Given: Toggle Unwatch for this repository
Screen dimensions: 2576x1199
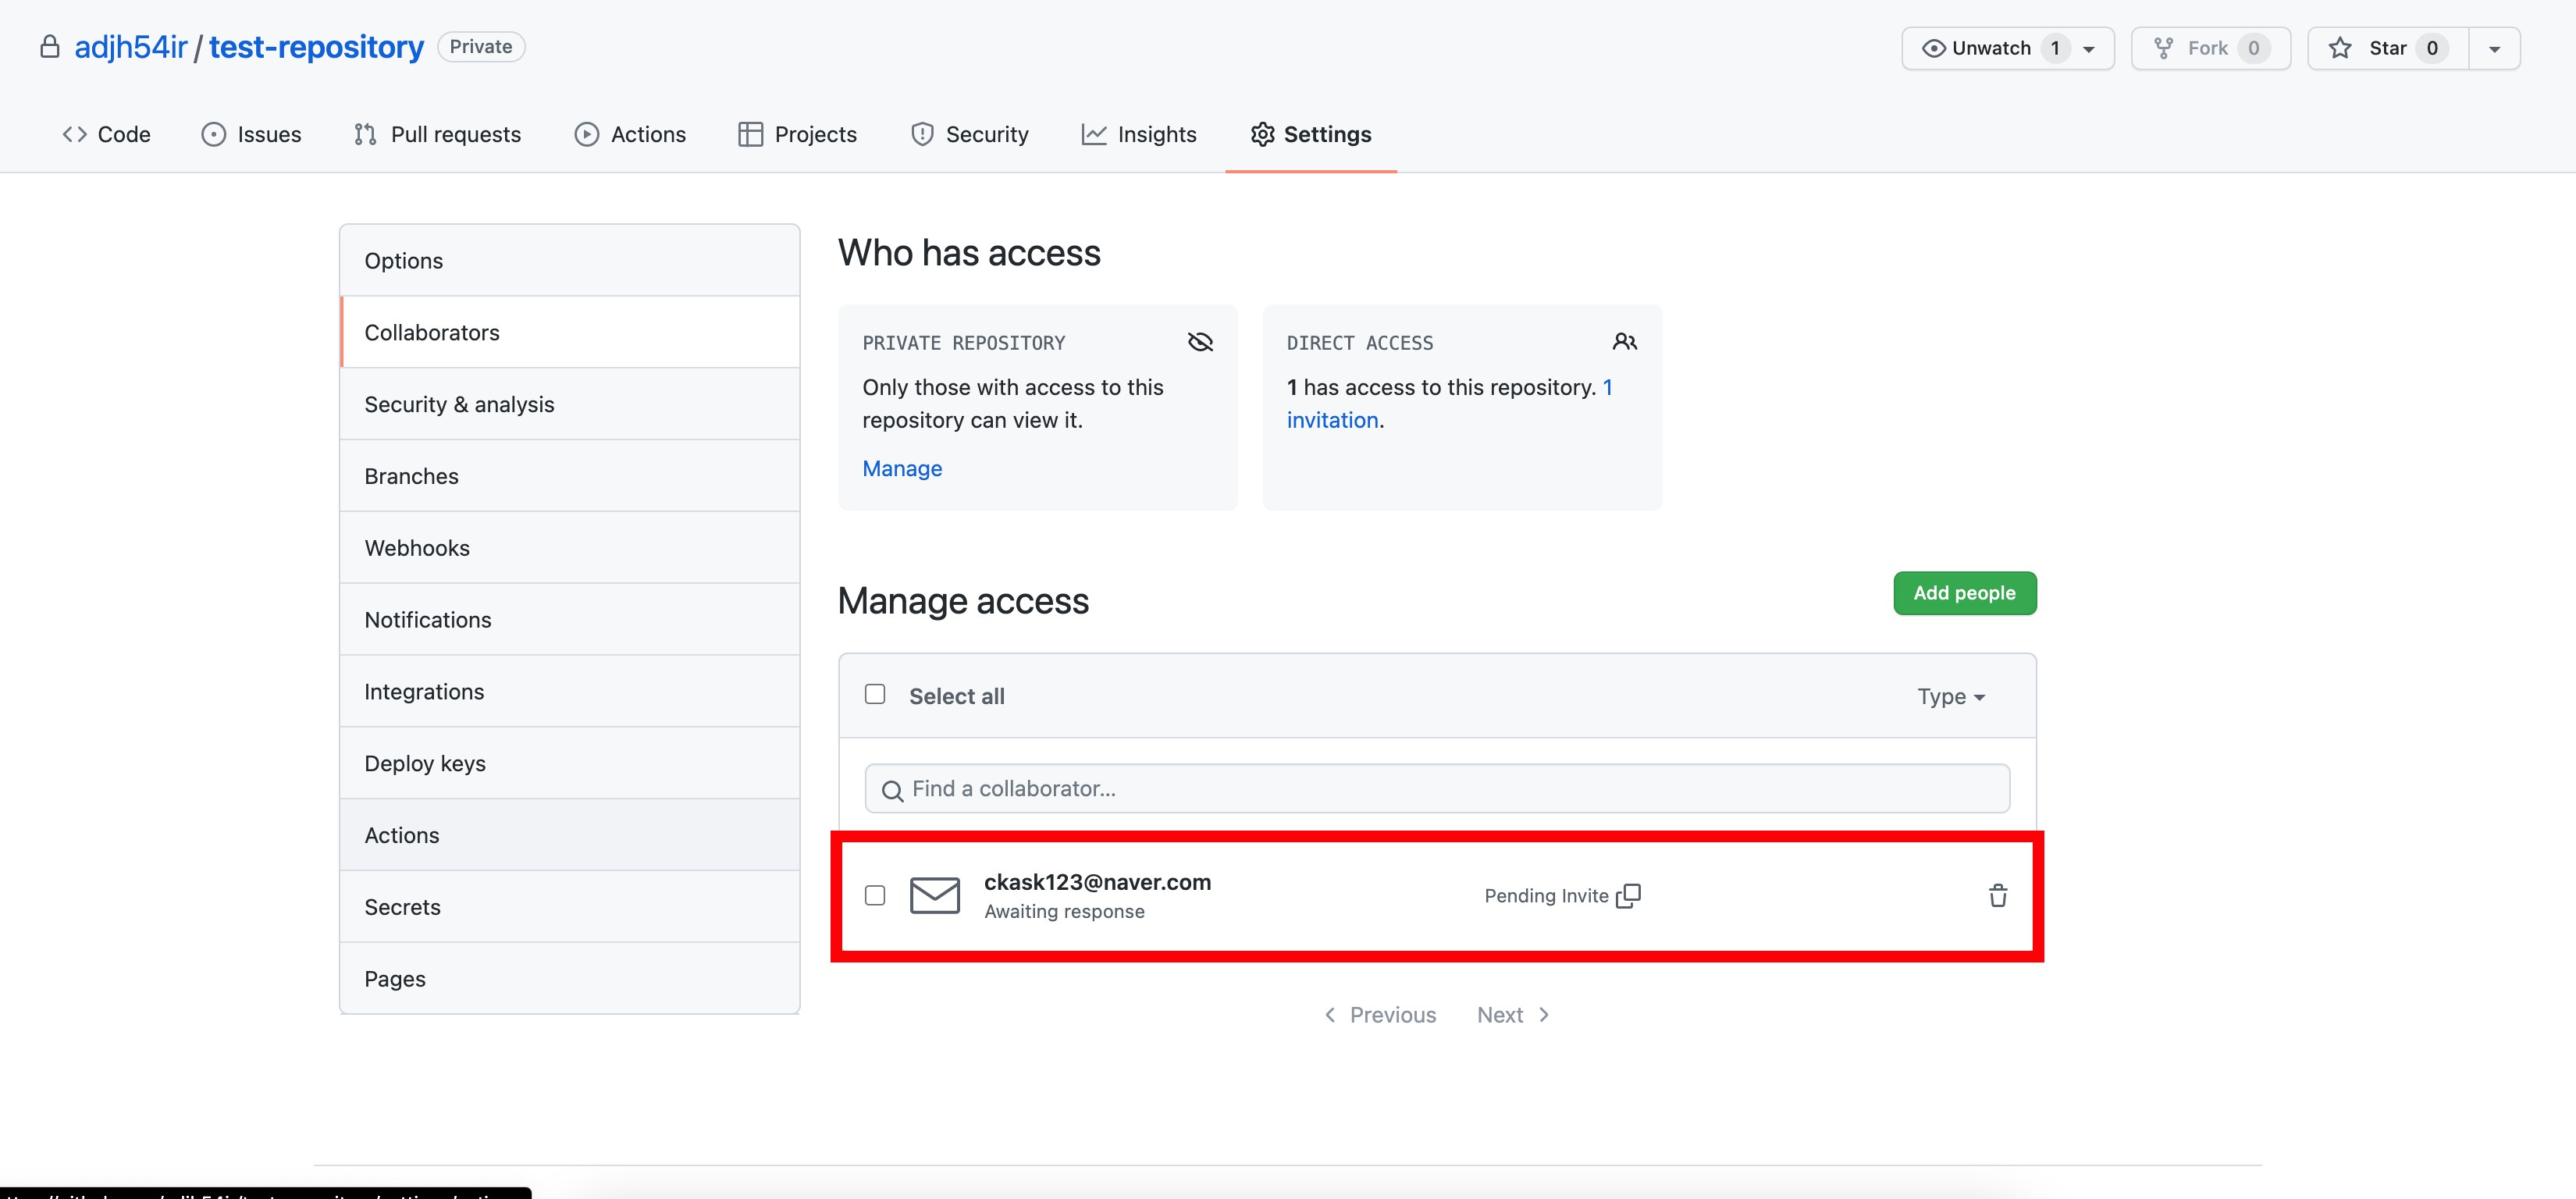Looking at the screenshot, I should click(1979, 48).
